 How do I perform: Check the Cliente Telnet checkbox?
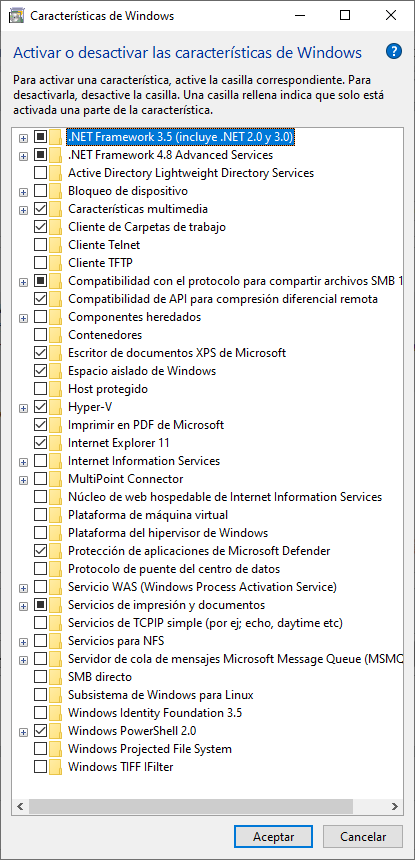(x=41, y=245)
